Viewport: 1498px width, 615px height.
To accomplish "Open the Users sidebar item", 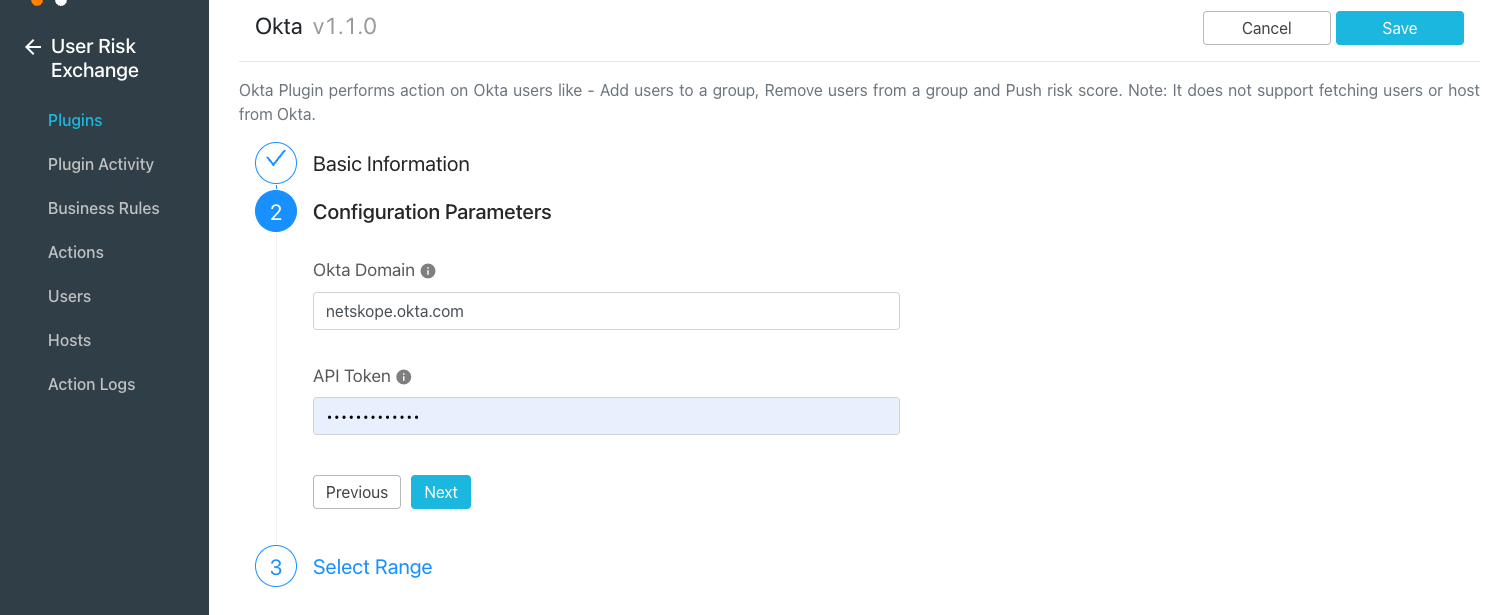I will click(x=69, y=296).
